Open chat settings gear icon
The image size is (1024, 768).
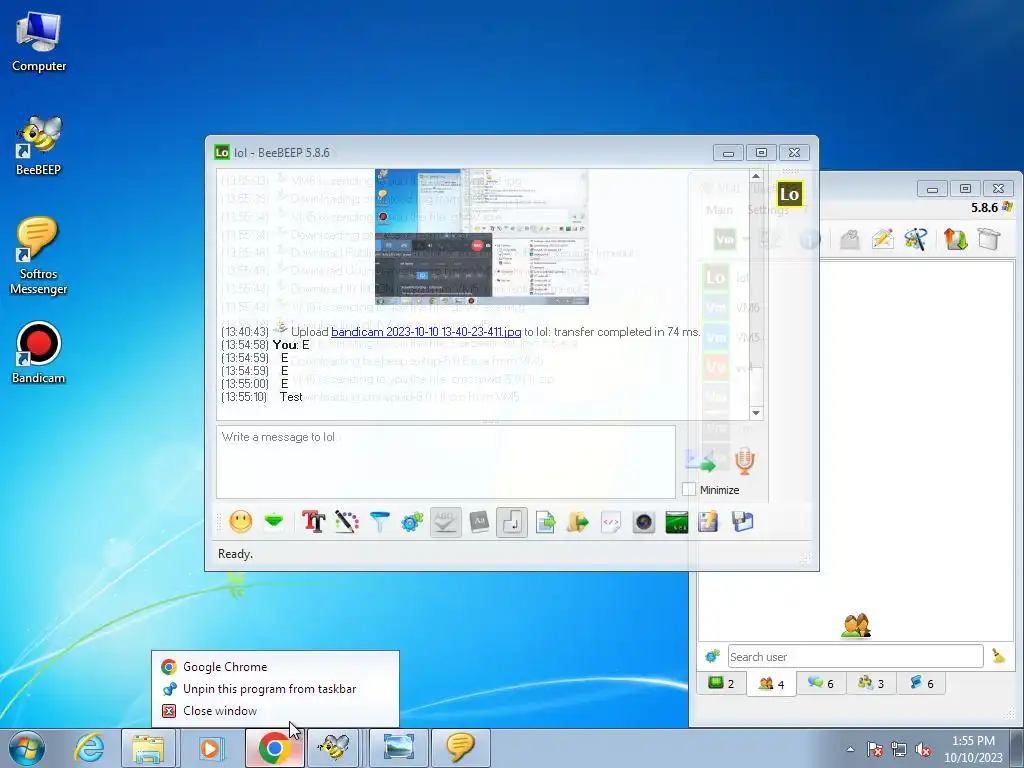412,522
